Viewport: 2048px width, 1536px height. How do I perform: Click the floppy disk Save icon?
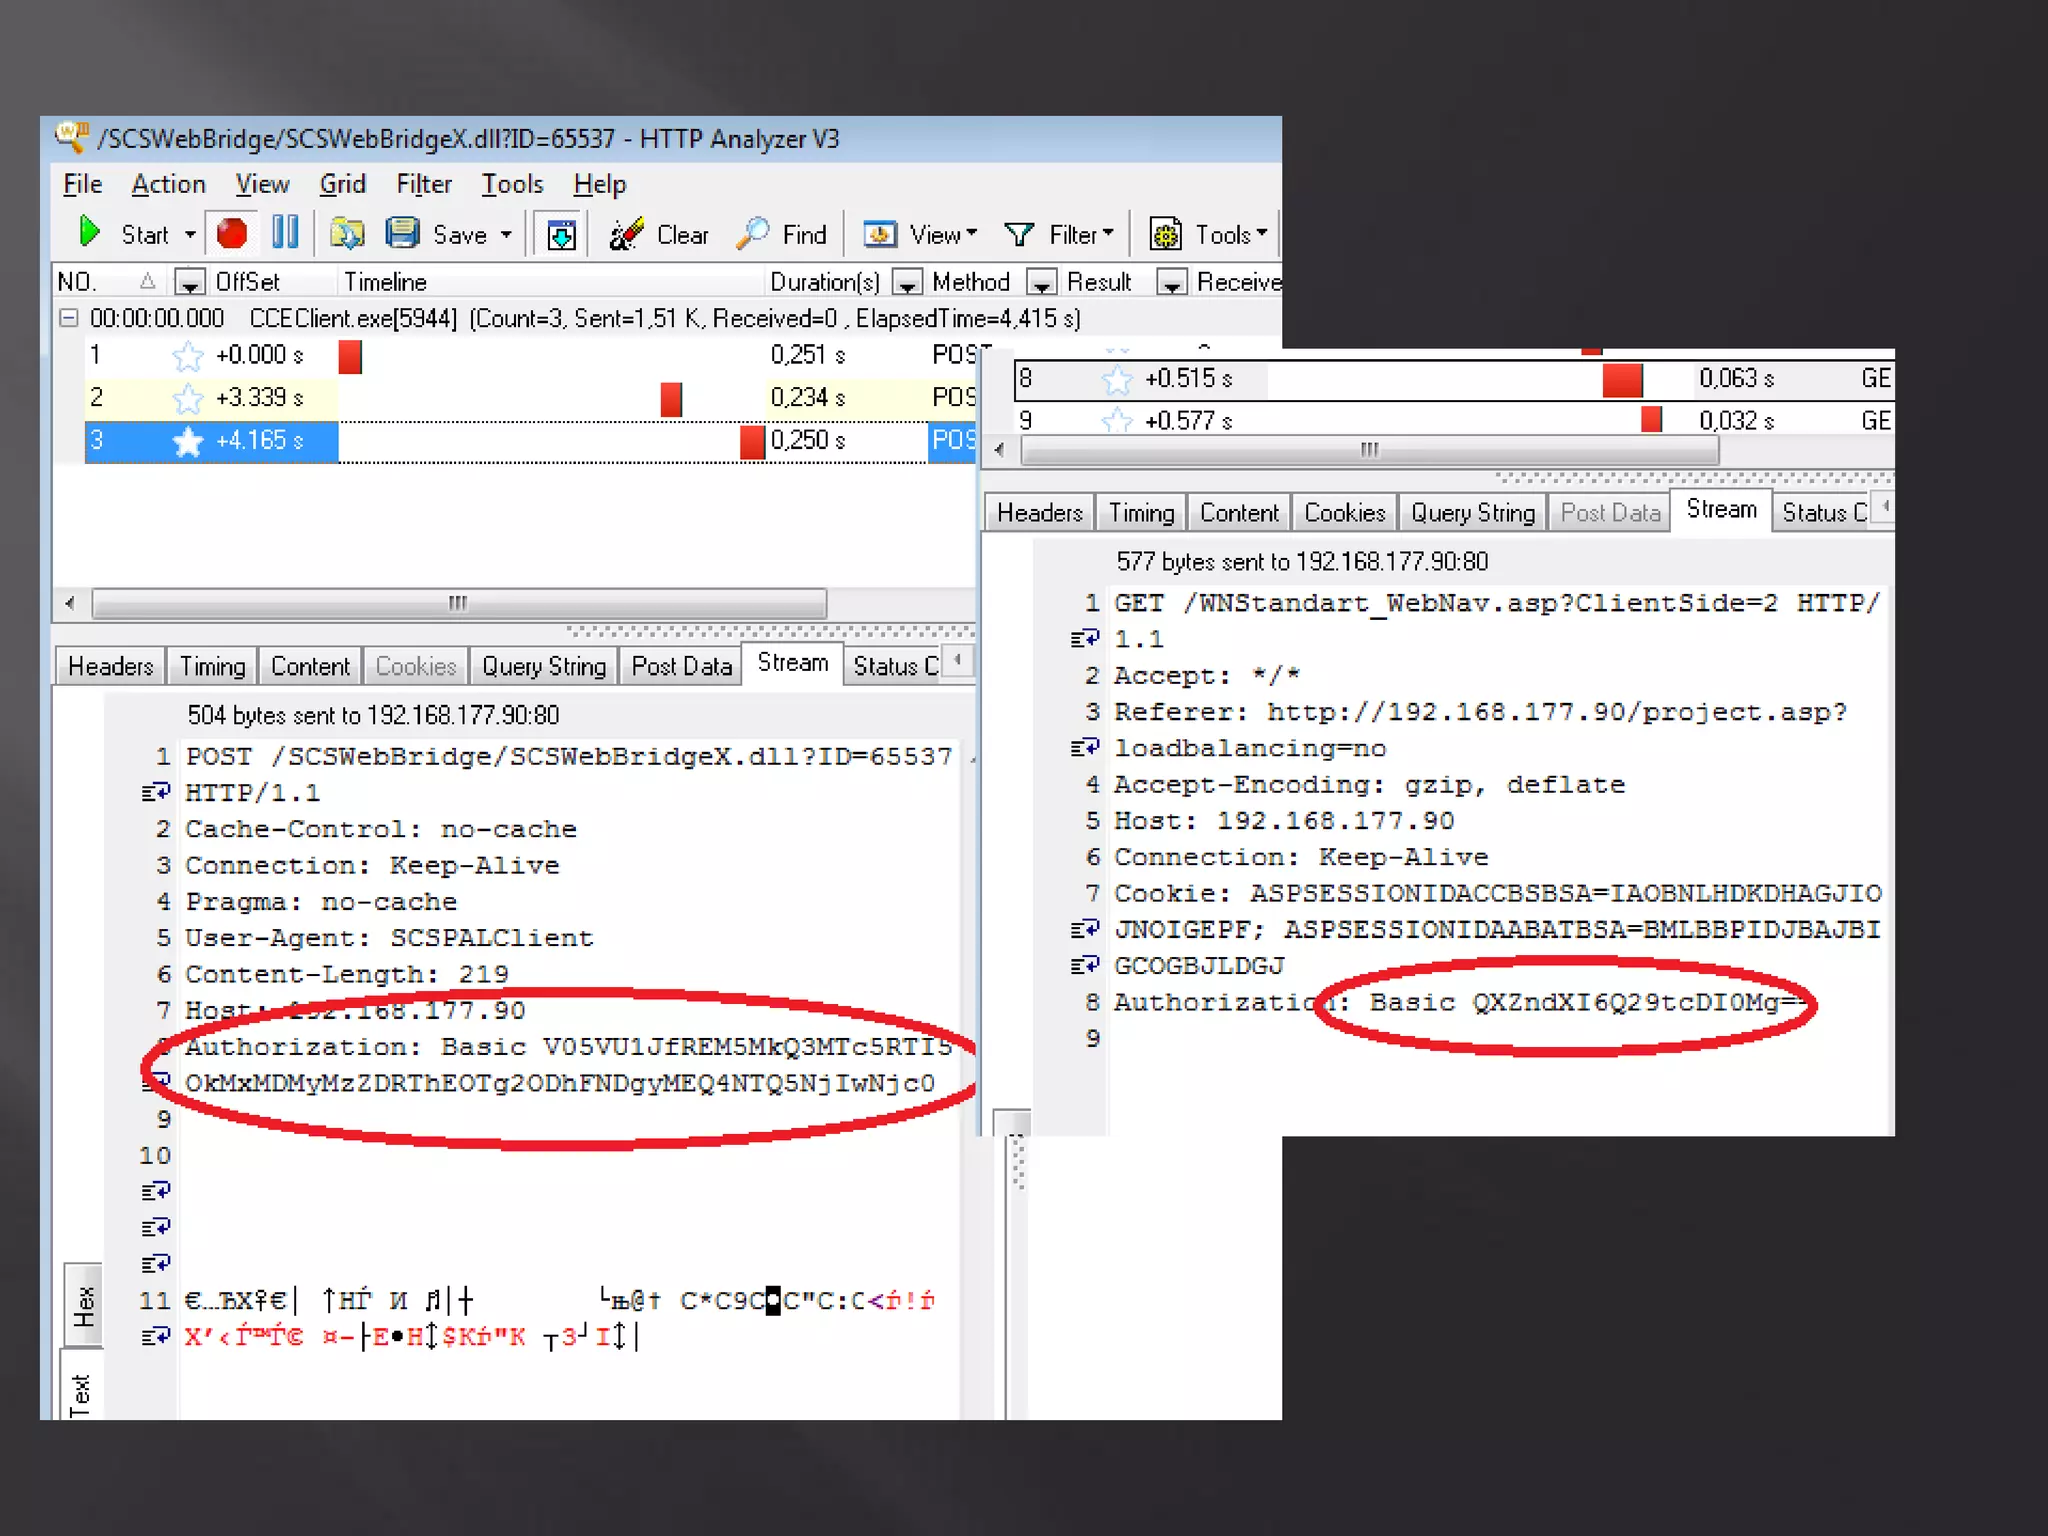click(x=402, y=233)
